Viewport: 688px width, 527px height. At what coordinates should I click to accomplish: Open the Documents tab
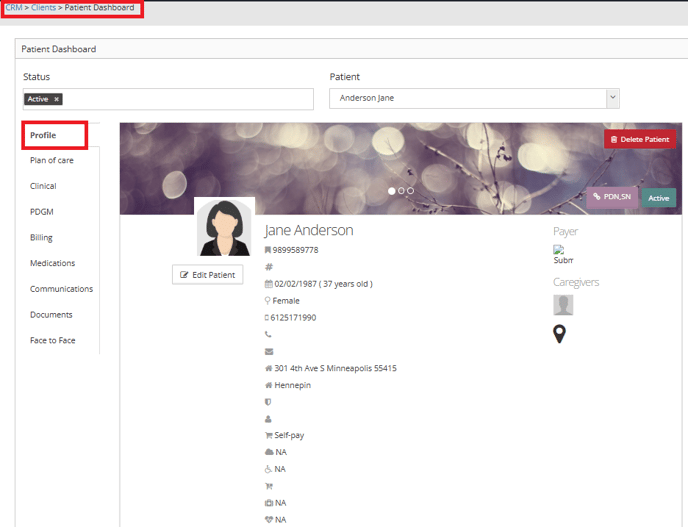pos(51,315)
